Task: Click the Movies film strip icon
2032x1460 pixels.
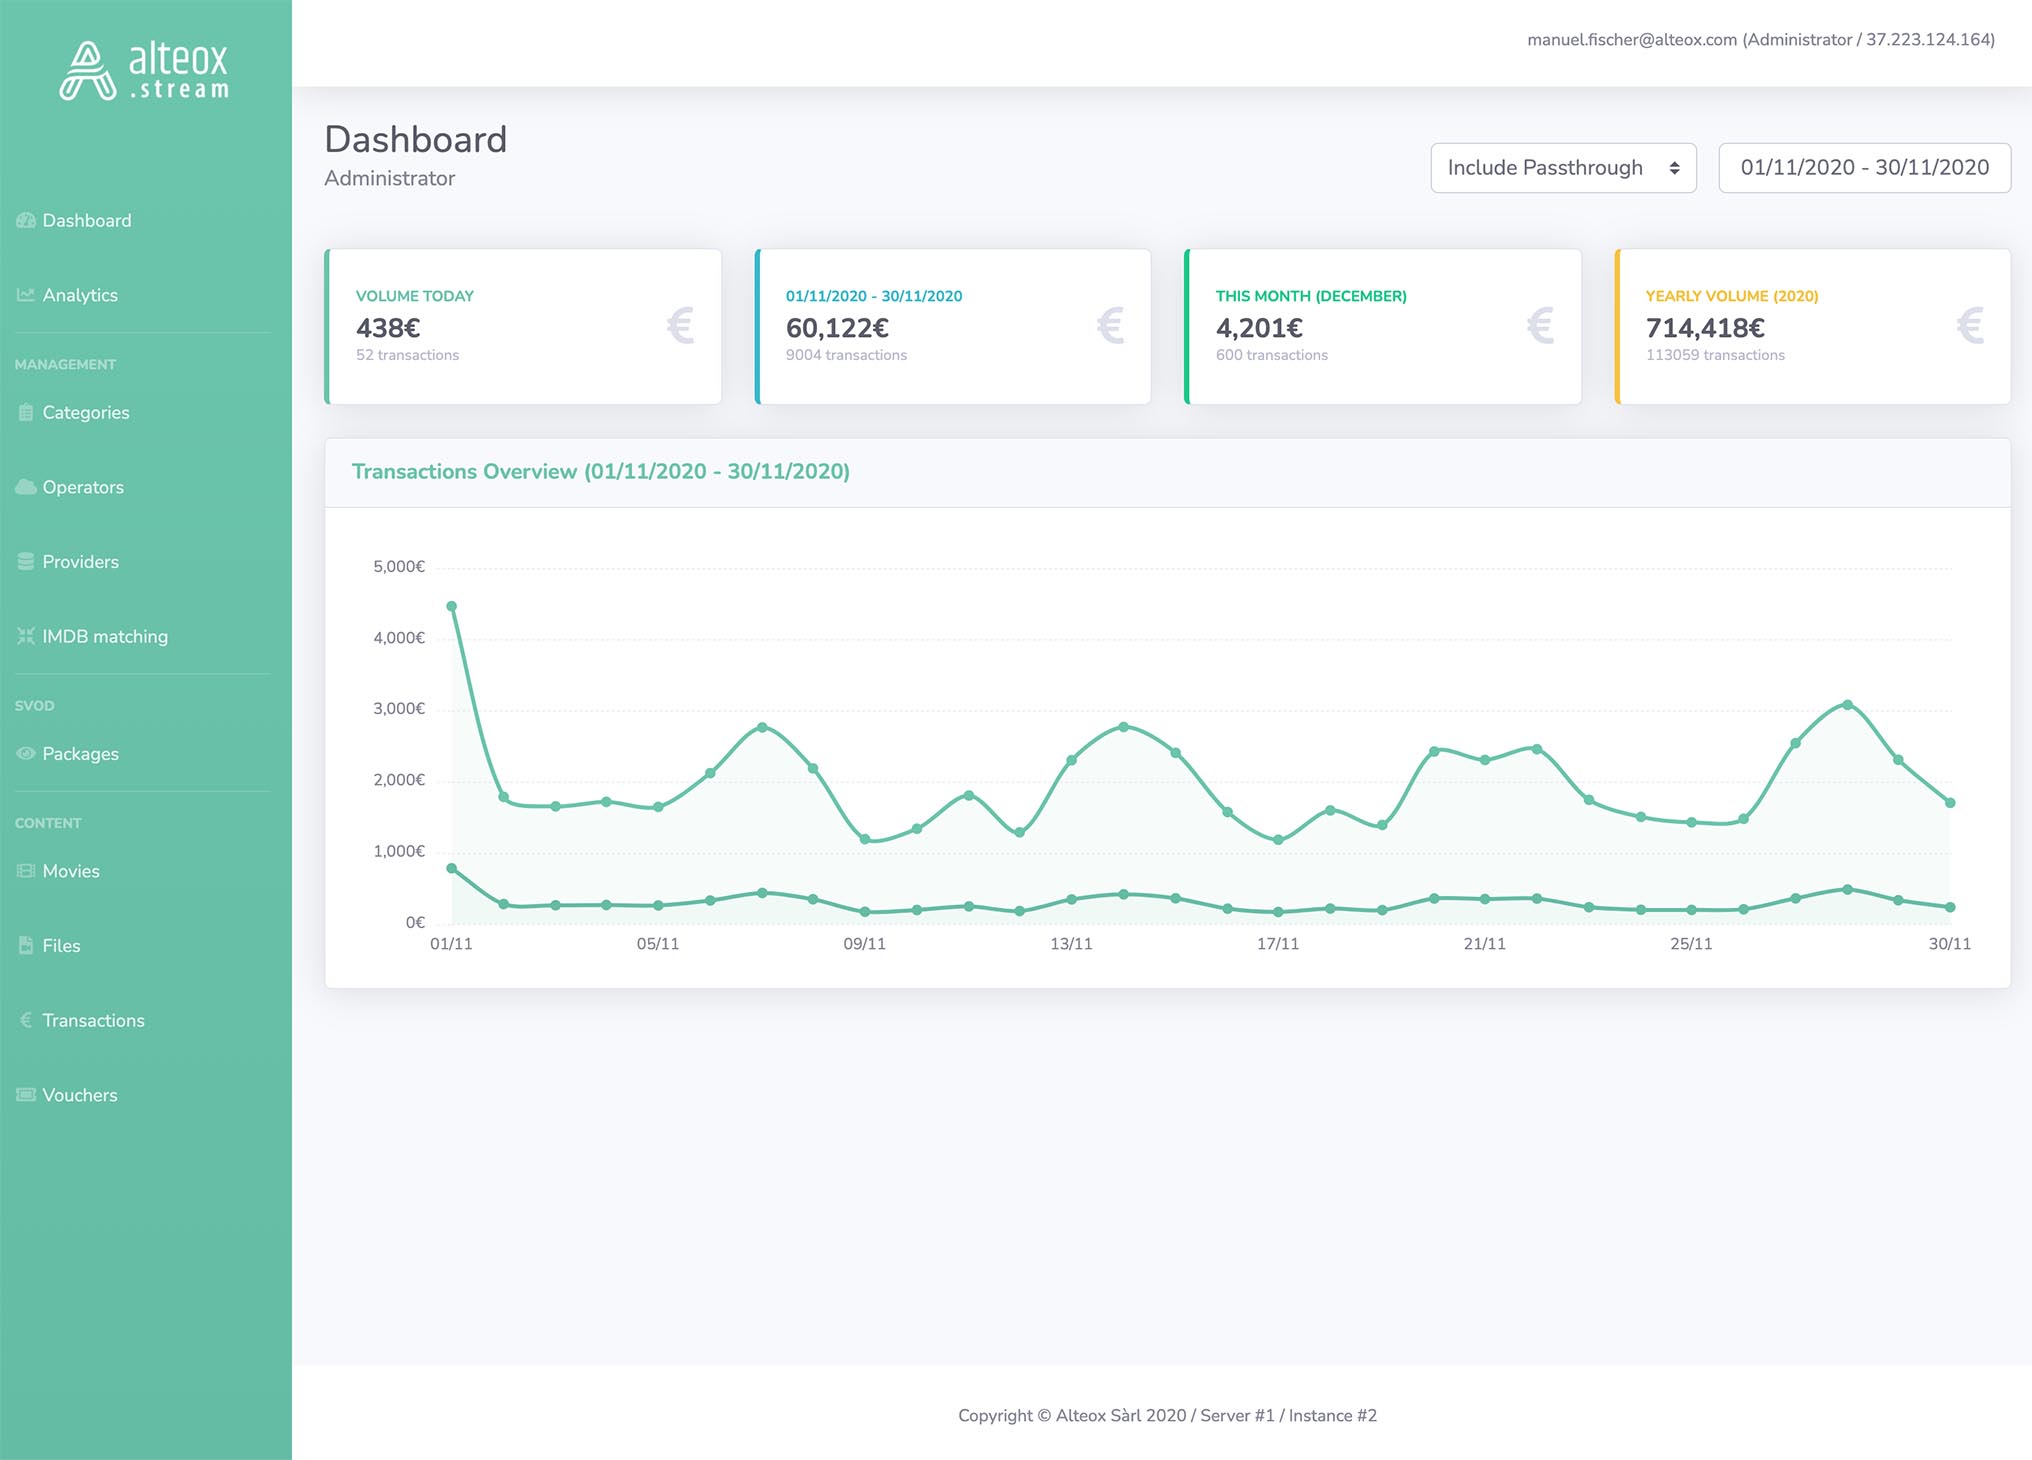Action: (26, 871)
